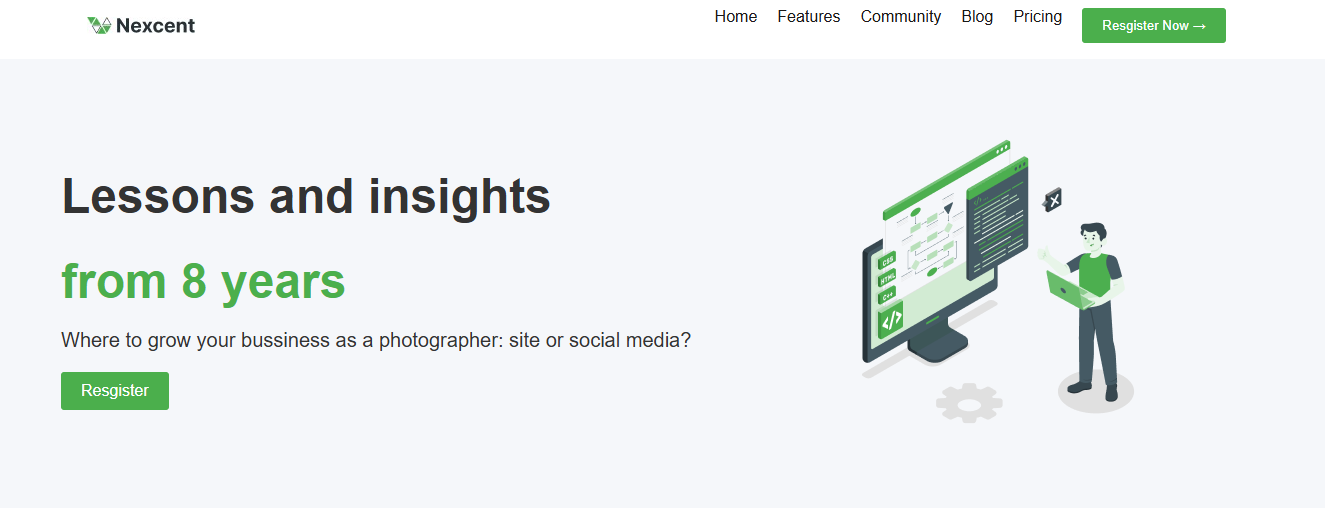Click the dark code editor window illustration
This screenshot has height=518, width=1325.
pyautogui.click(x=997, y=218)
